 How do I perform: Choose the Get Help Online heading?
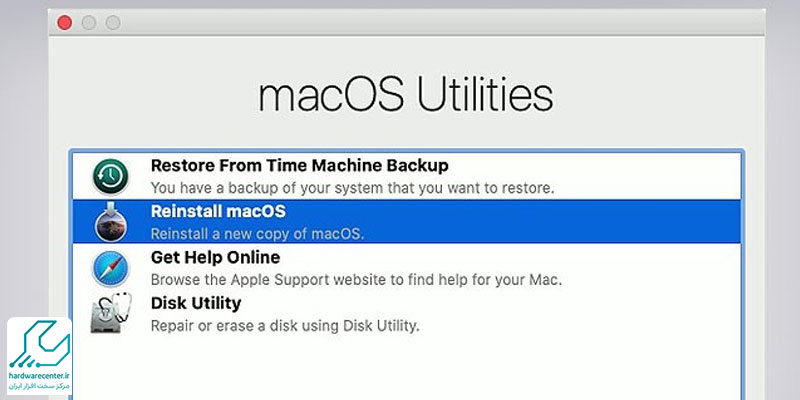pos(215,257)
